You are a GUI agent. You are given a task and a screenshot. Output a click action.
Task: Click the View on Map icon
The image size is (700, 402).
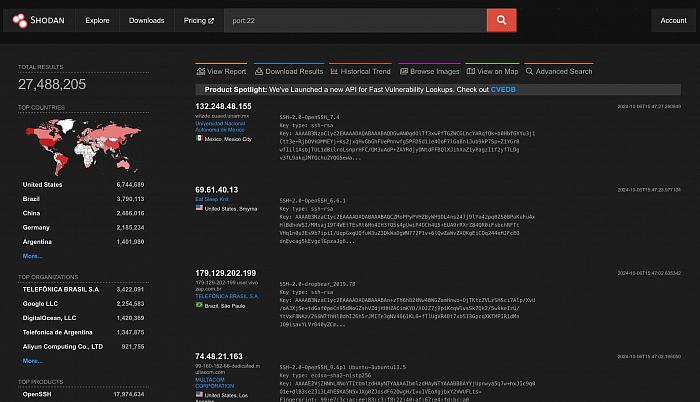pos(471,71)
